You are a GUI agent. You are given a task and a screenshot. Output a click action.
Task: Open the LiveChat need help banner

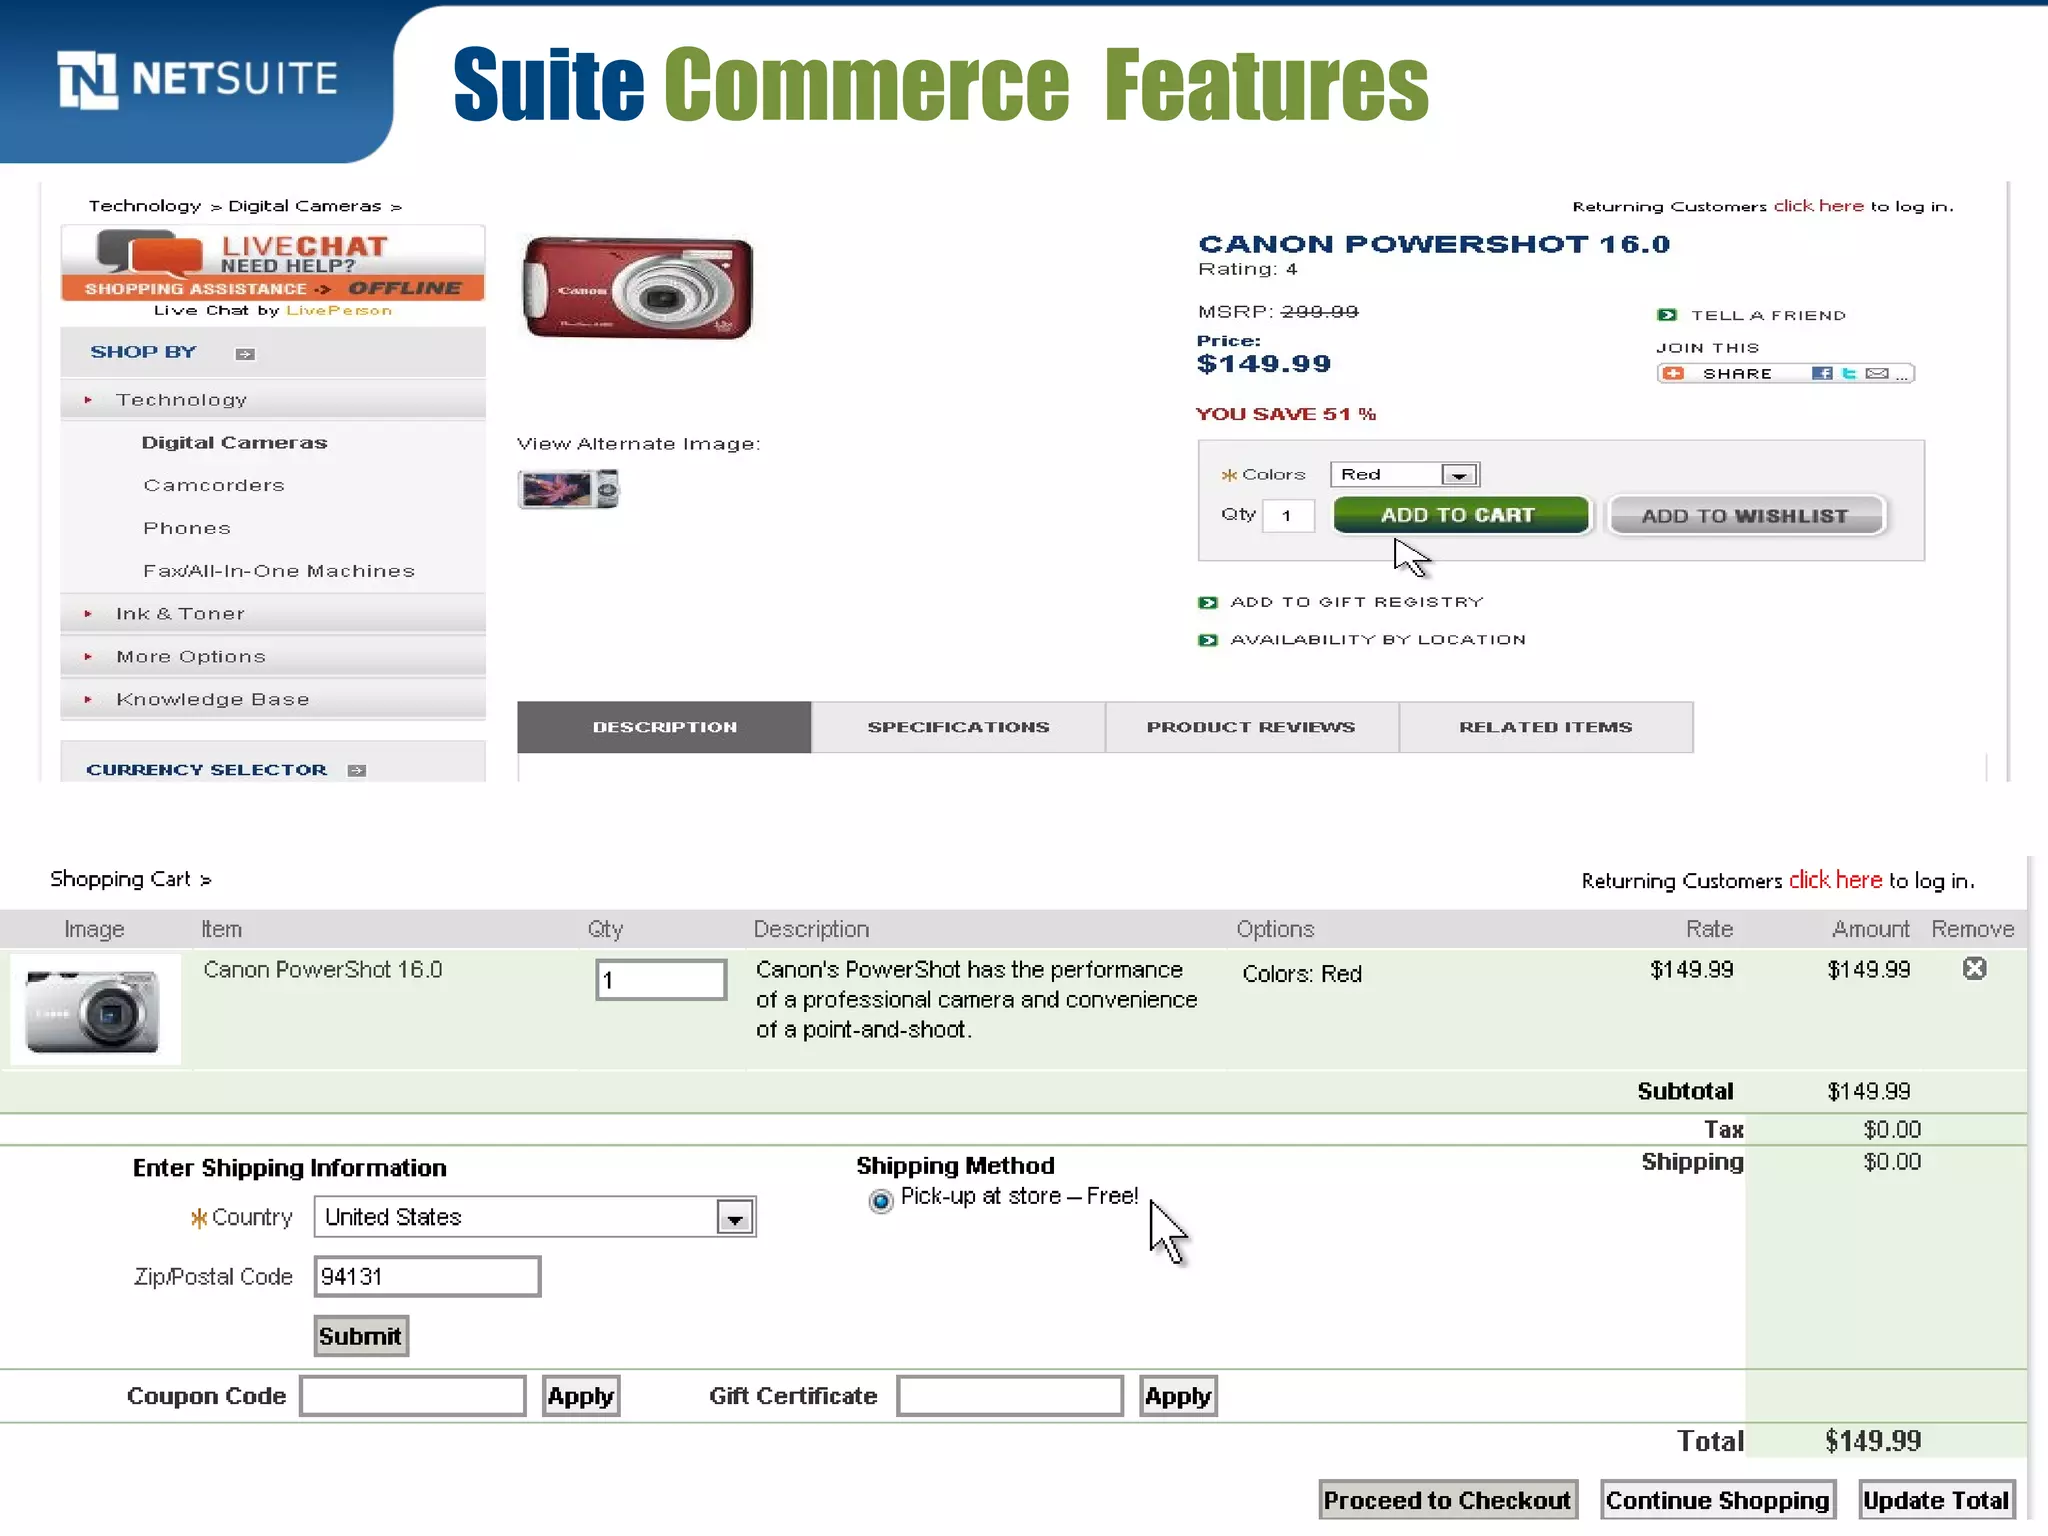tap(273, 264)
